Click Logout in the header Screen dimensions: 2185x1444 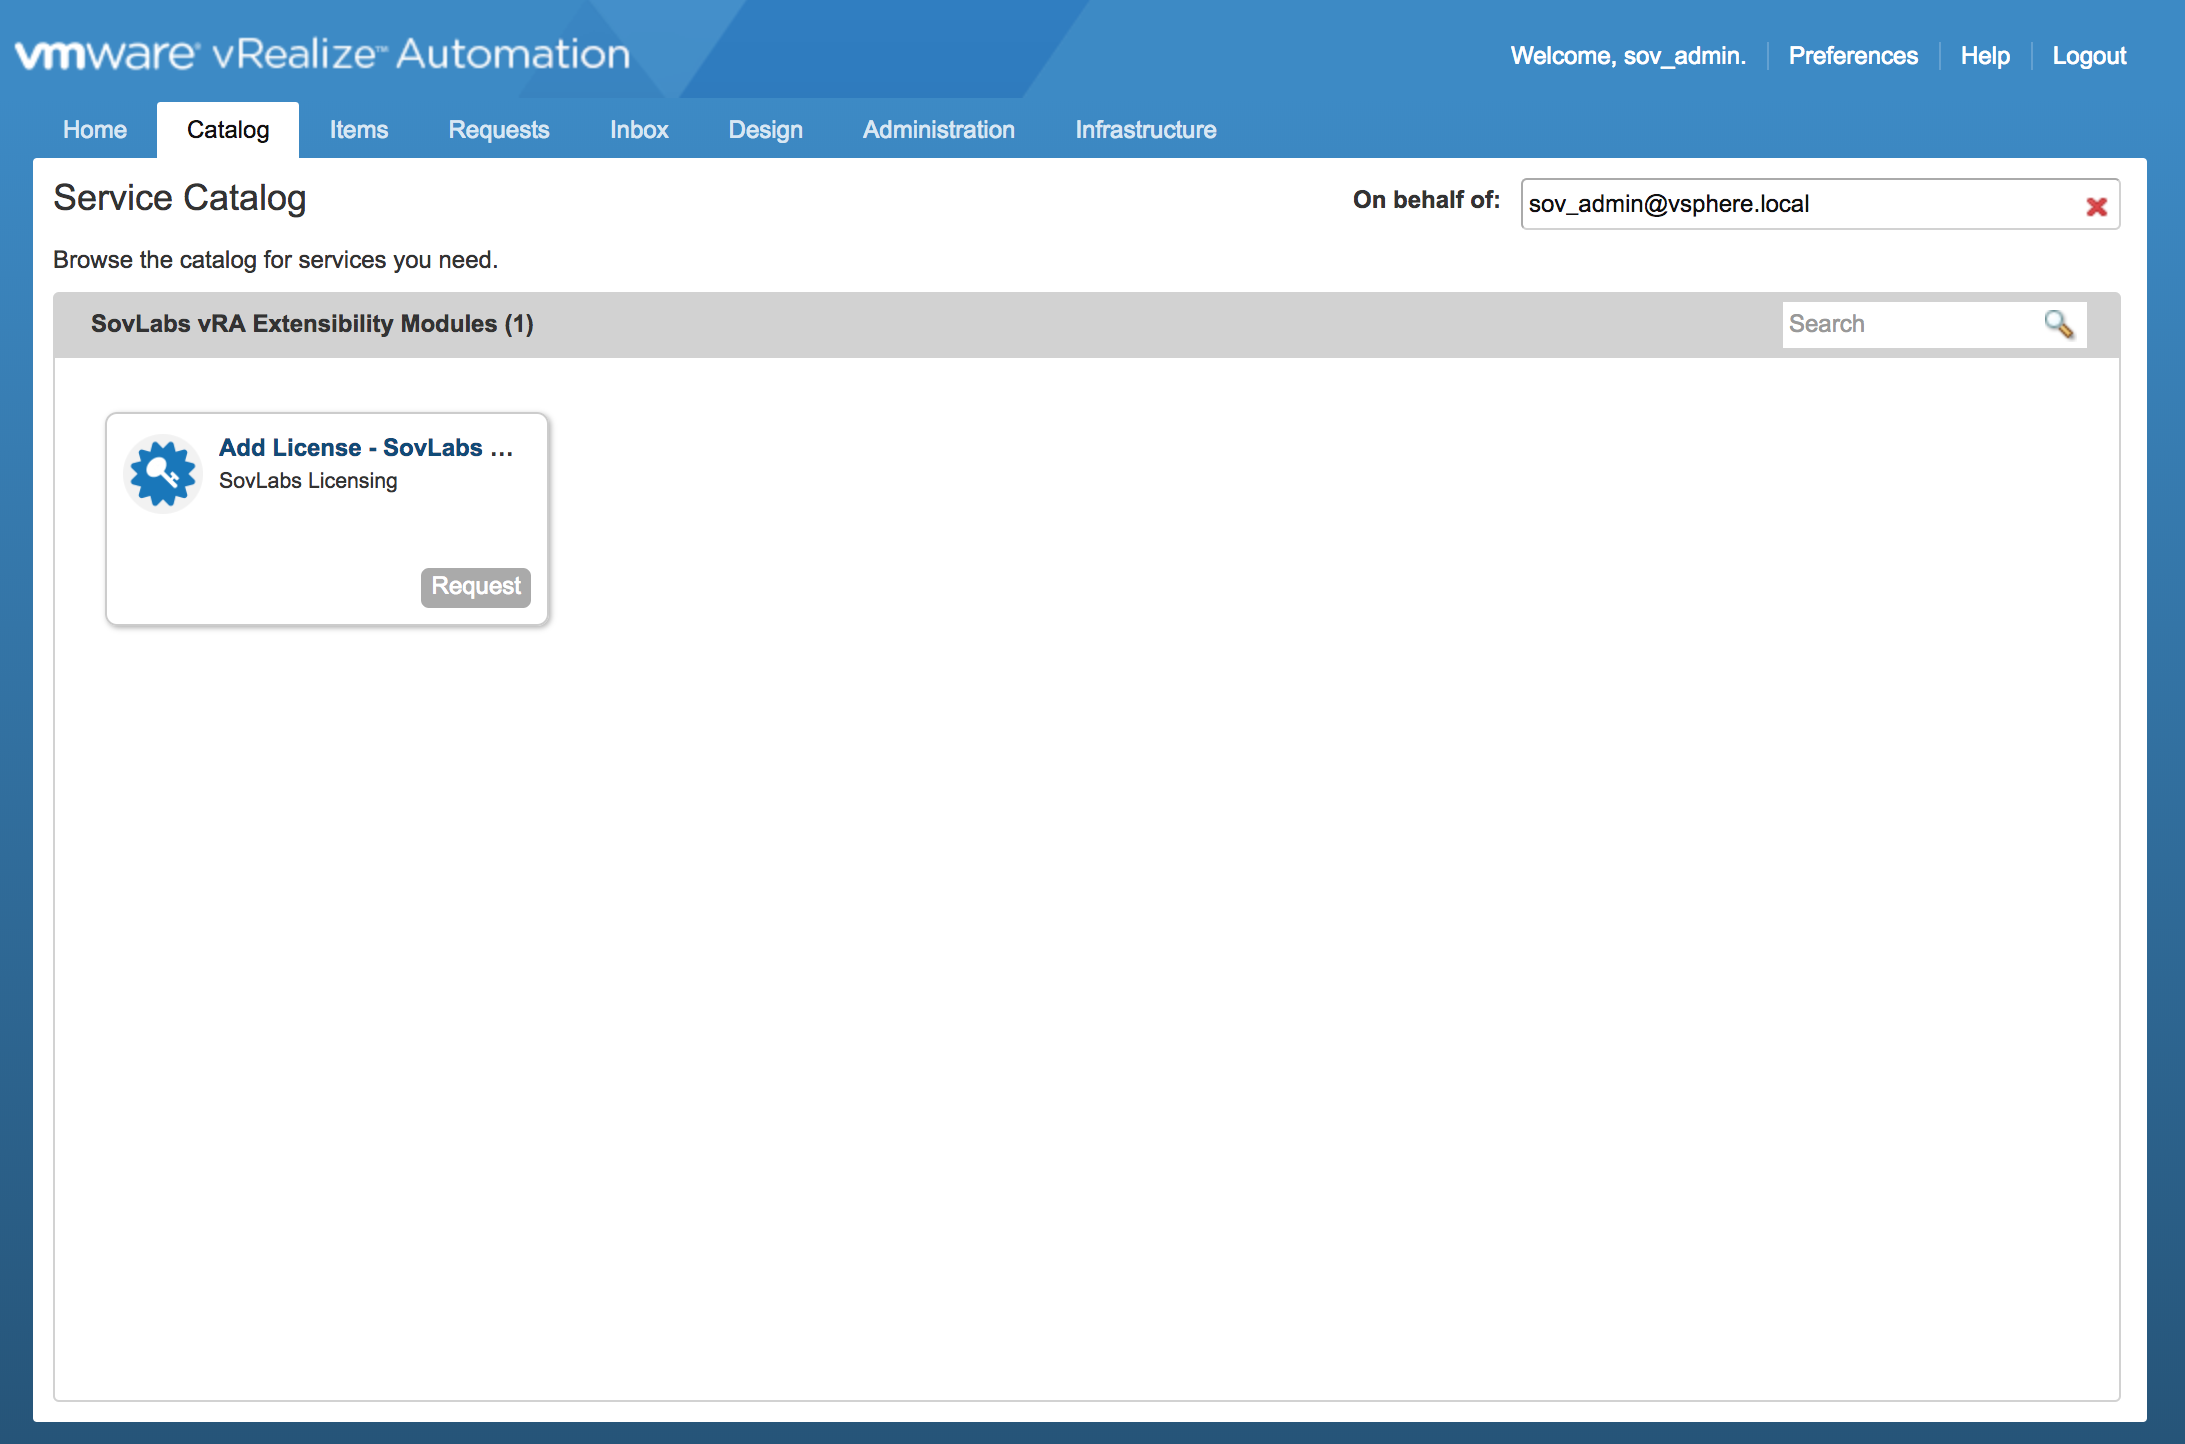click(2089, 56)
